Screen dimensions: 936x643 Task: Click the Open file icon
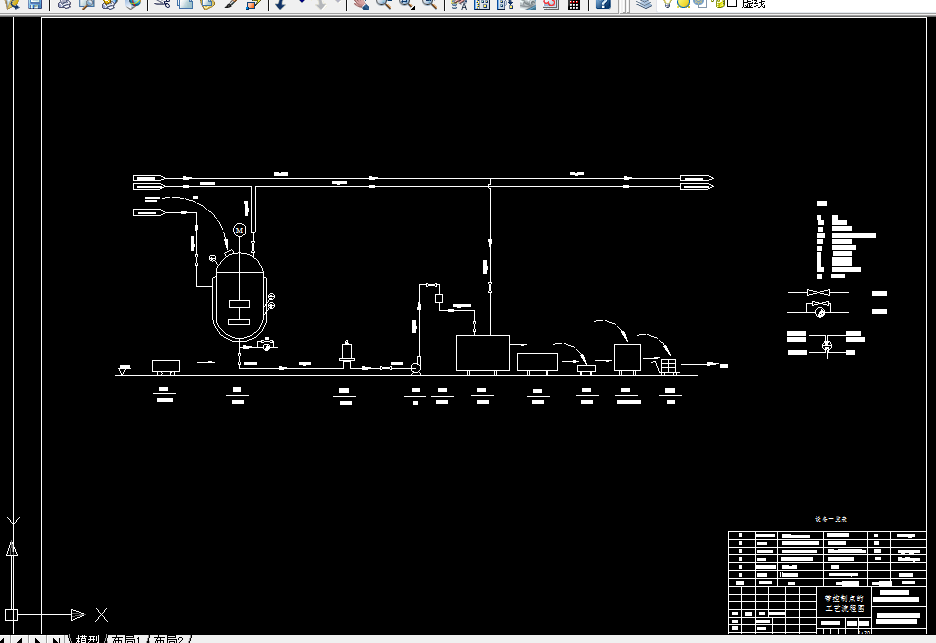point(13,4)
